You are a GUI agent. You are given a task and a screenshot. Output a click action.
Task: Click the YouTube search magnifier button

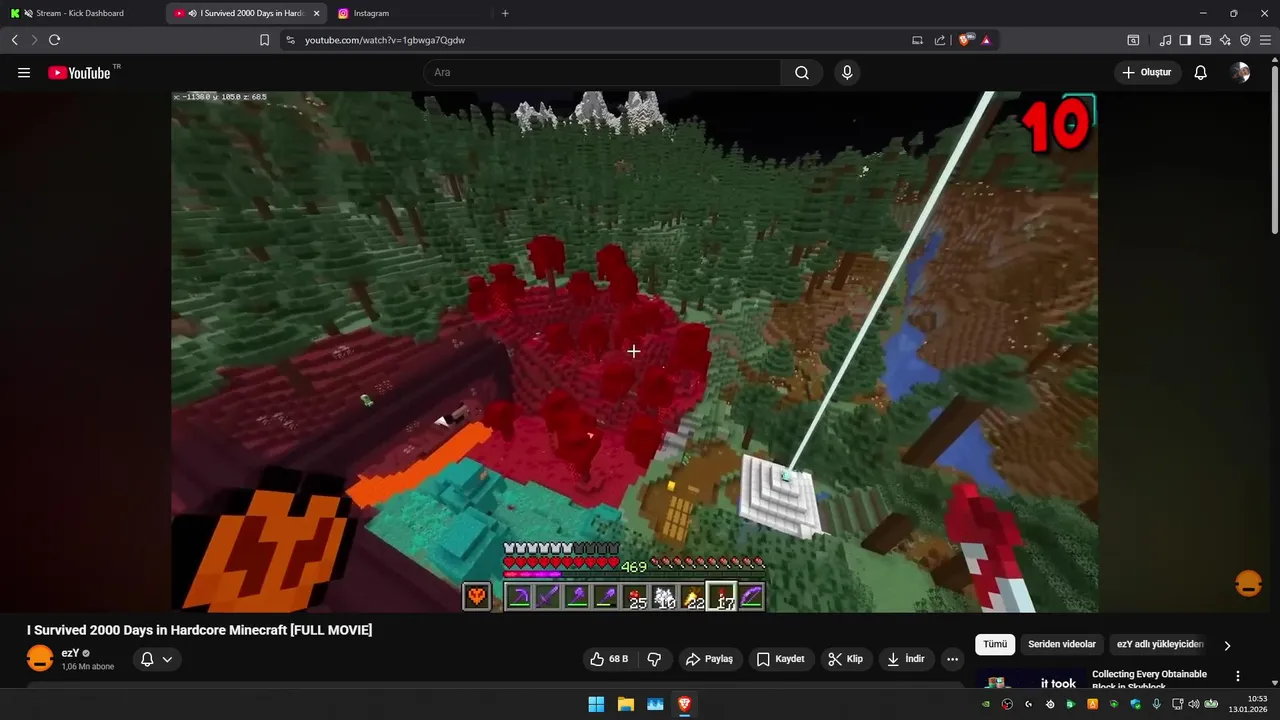(x=802, y=73)
